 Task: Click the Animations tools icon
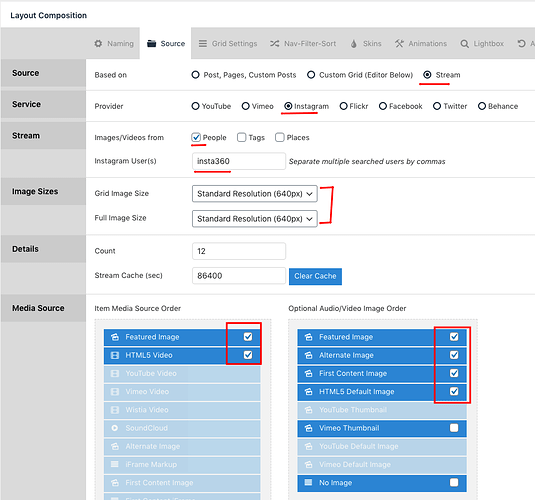click(399, 44)
